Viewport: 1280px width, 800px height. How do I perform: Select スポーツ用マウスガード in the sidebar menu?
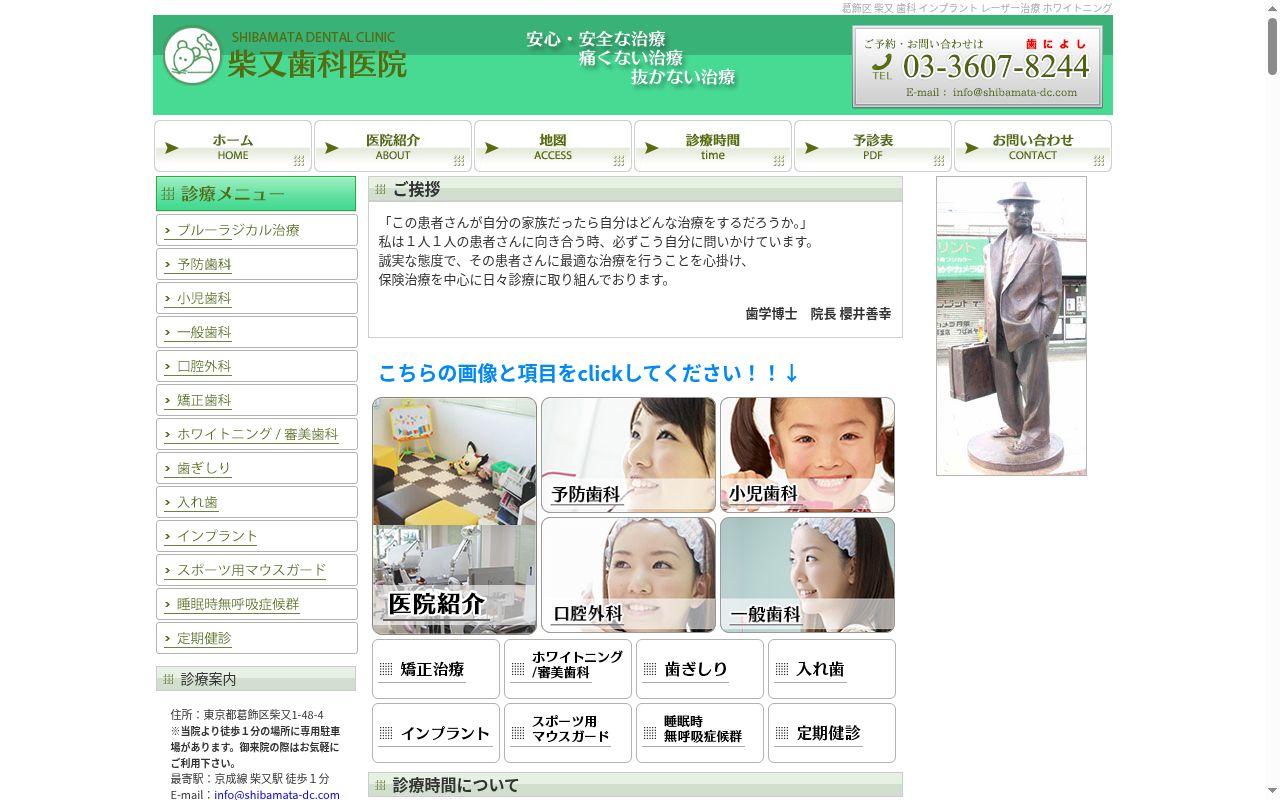(257, 570)
